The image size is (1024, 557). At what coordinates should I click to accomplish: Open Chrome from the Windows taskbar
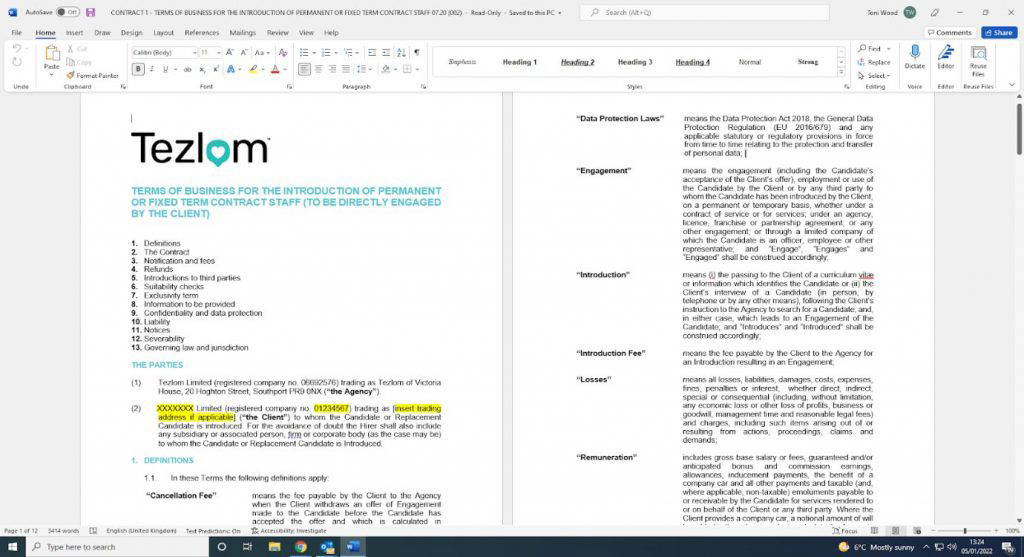pos(300,547)
